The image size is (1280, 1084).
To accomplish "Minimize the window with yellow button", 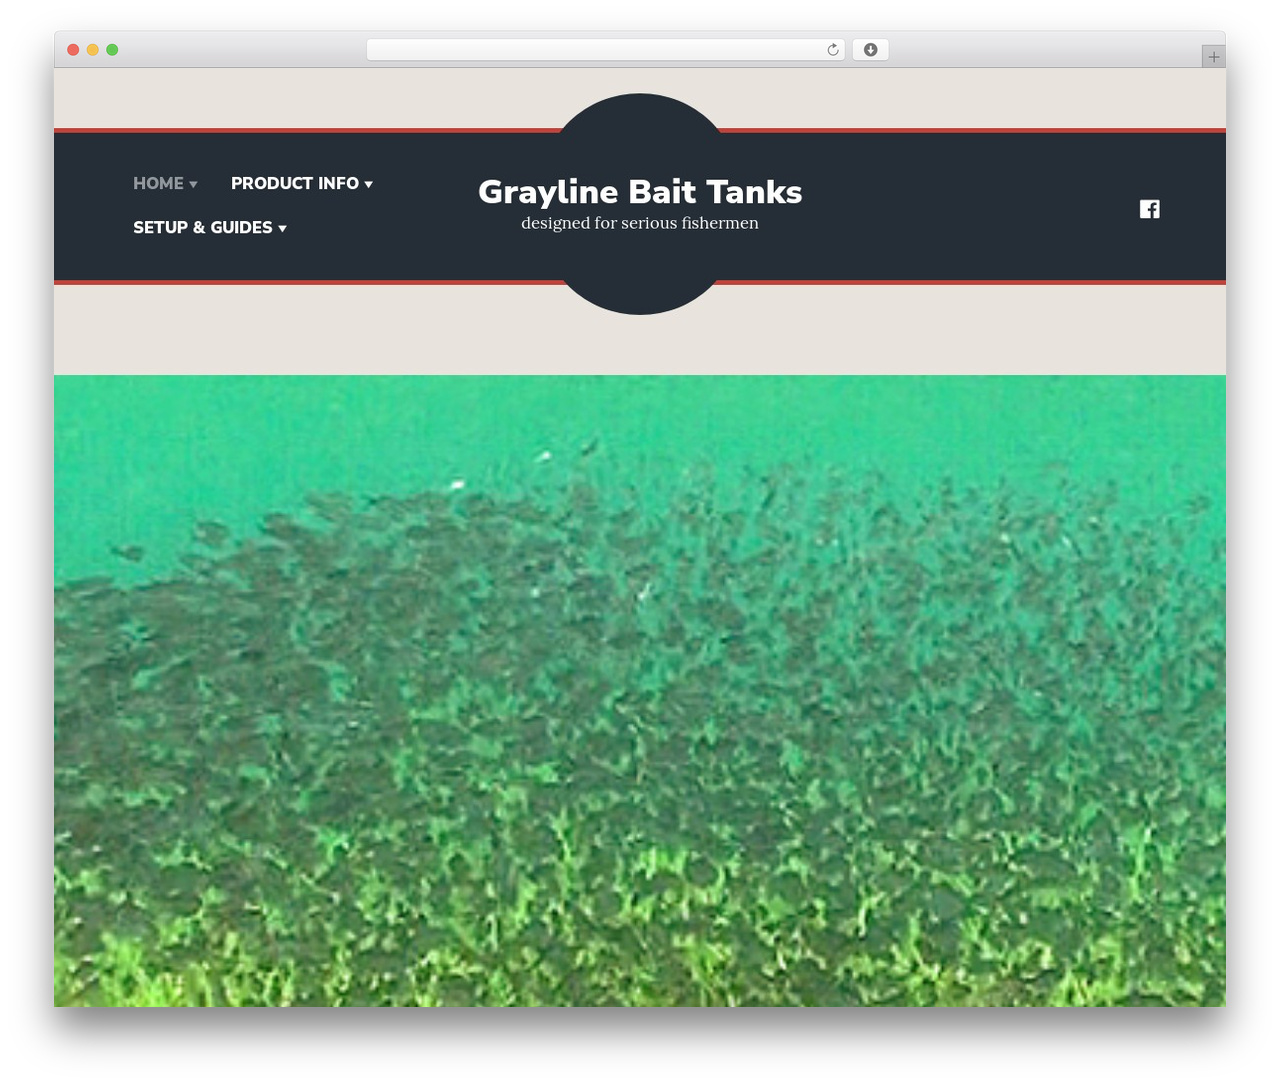I will click(x=93, y=50).
